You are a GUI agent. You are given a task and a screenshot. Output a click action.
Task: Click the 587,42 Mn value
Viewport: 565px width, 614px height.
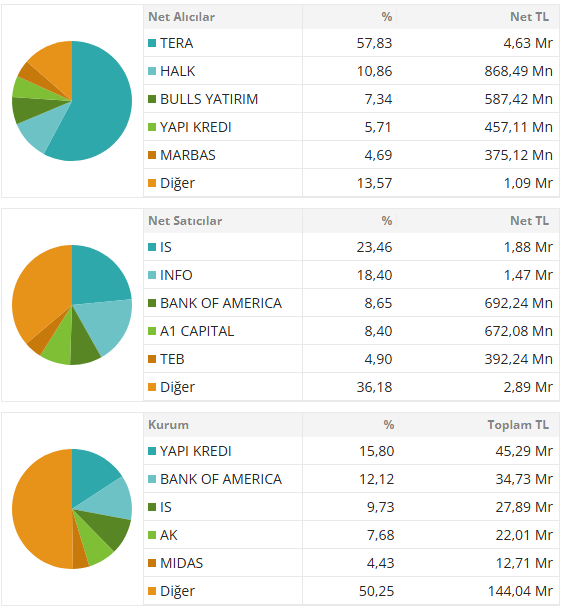[x=519, y=99]
